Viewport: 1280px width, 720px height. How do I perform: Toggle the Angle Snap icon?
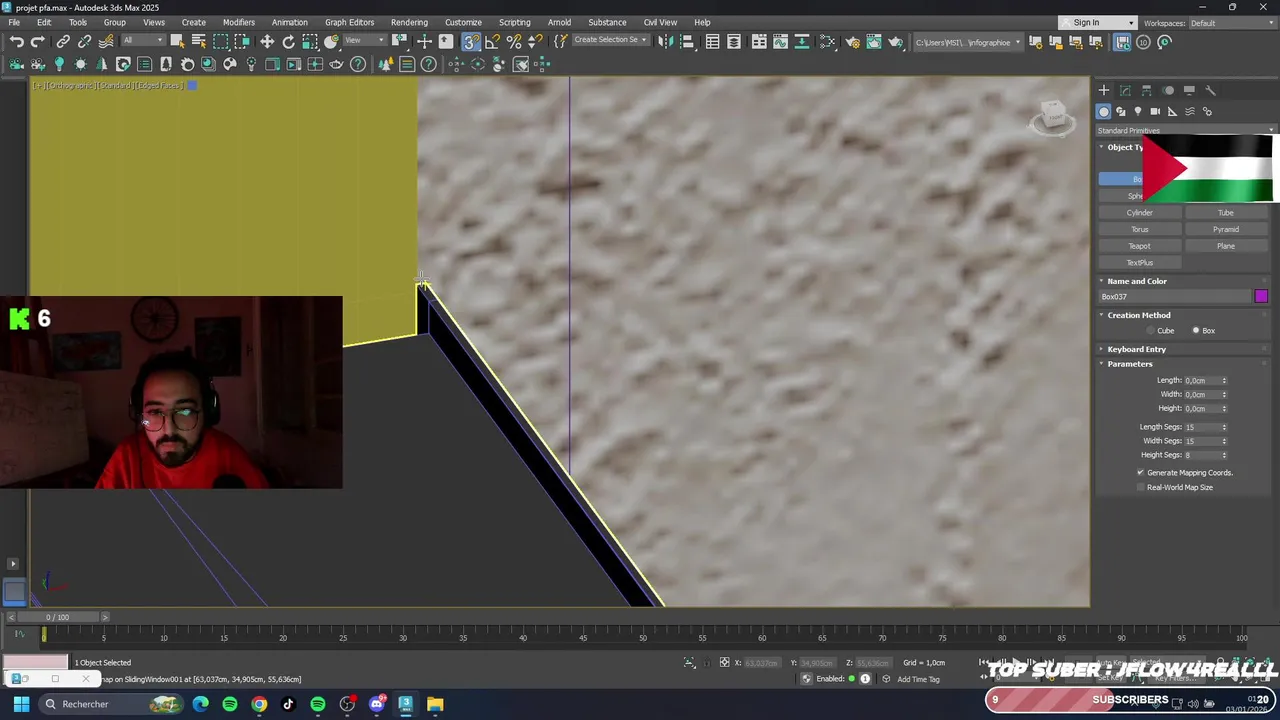point(492,41)
